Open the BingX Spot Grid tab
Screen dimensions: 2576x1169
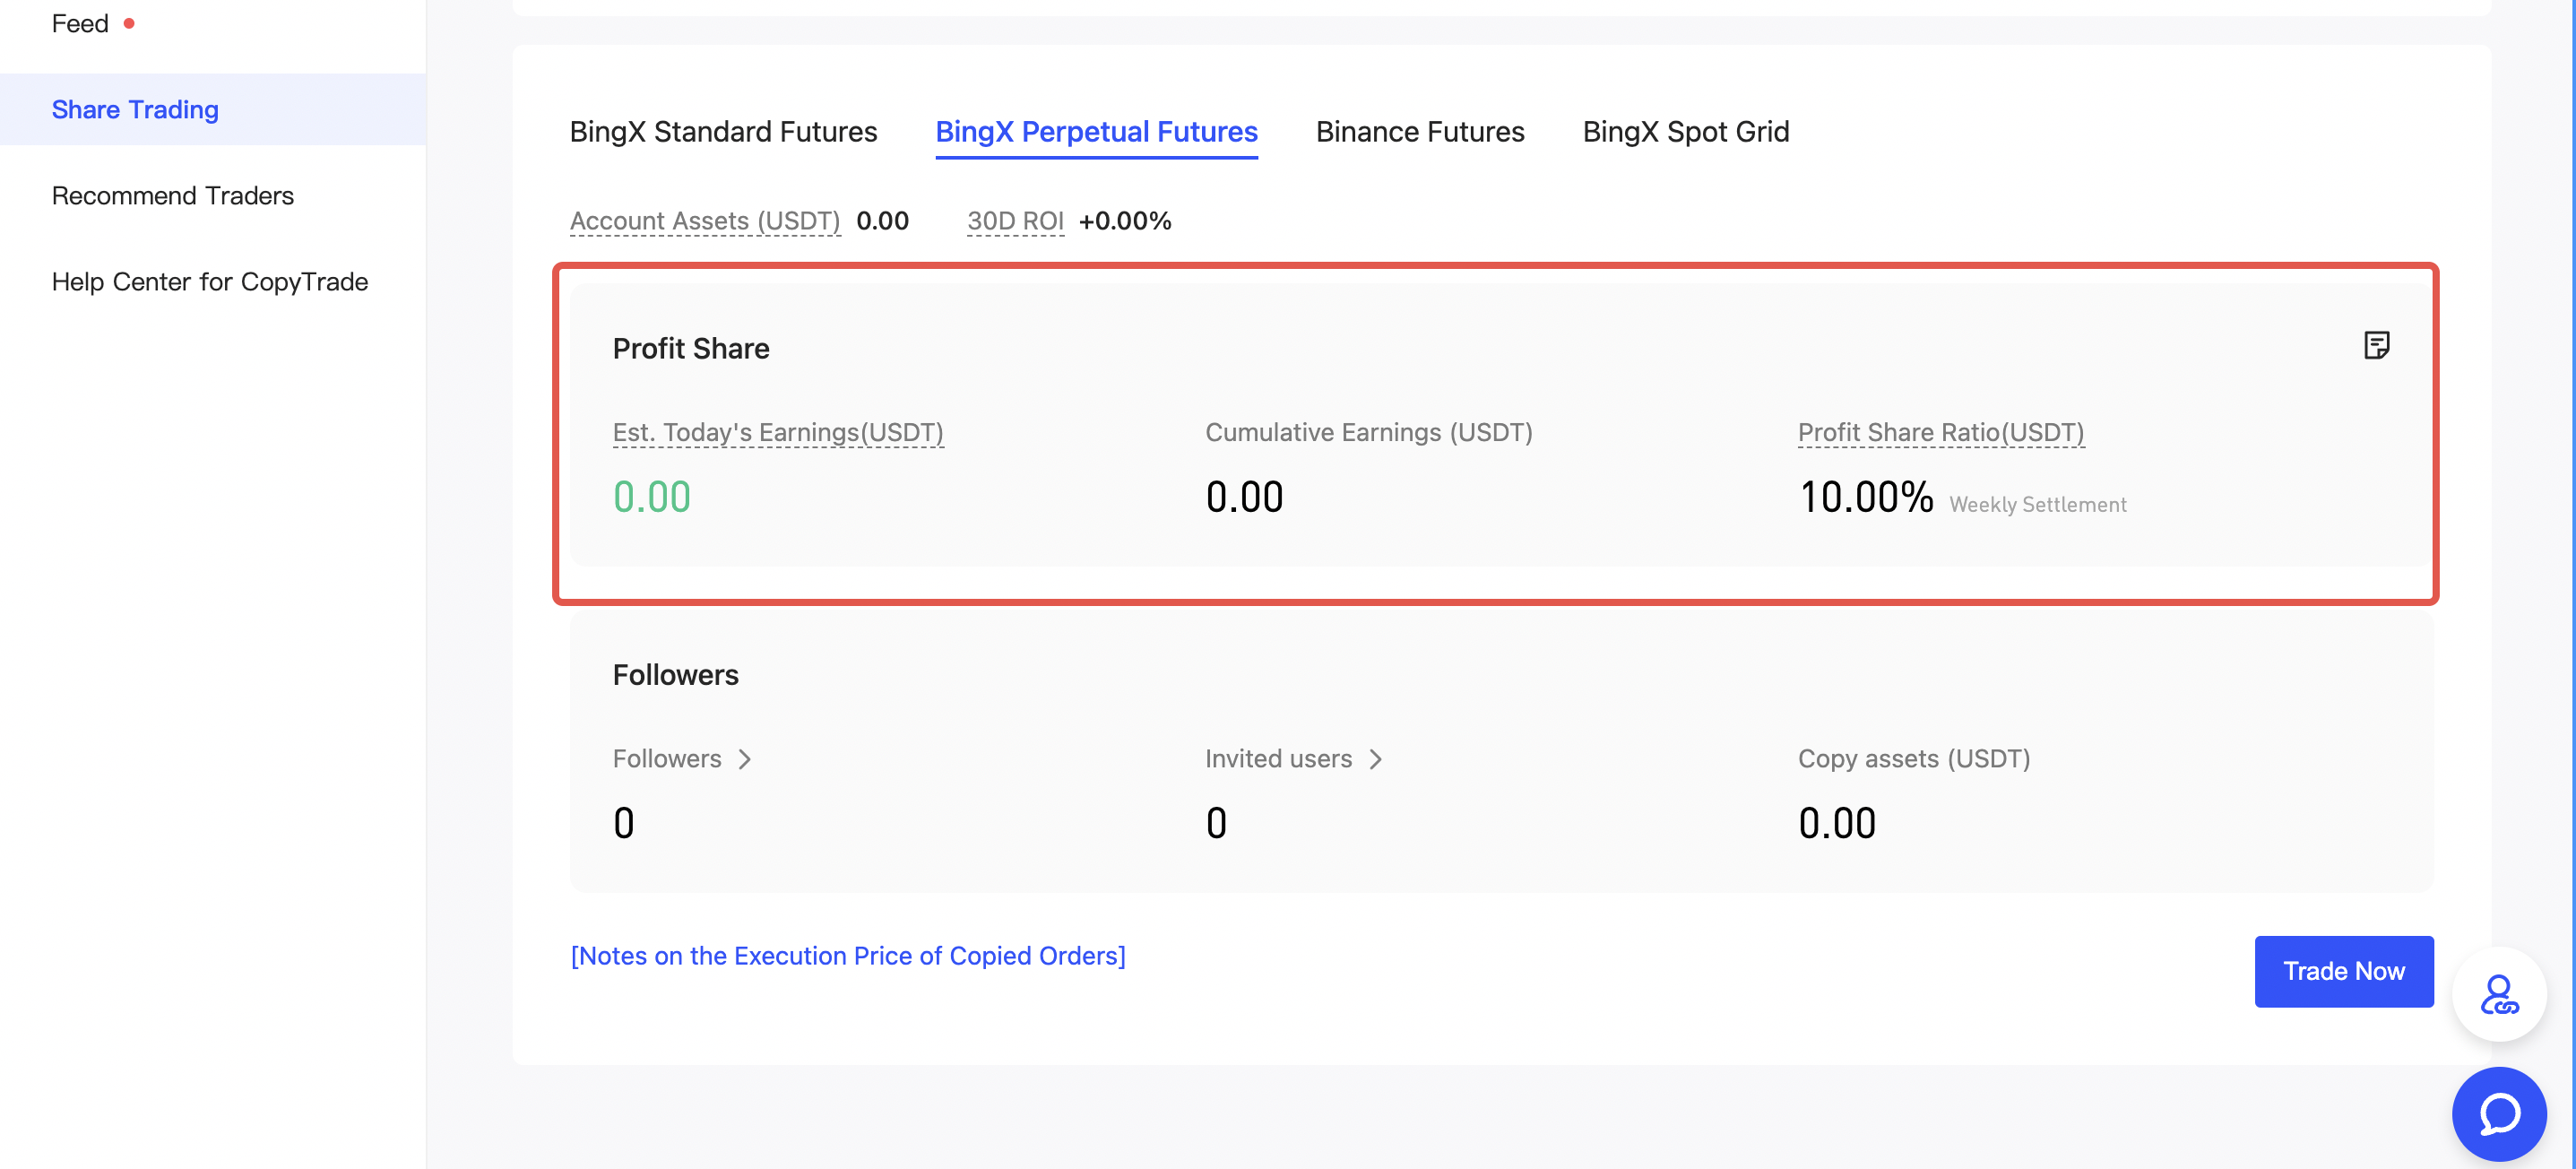pos(1685,132)
